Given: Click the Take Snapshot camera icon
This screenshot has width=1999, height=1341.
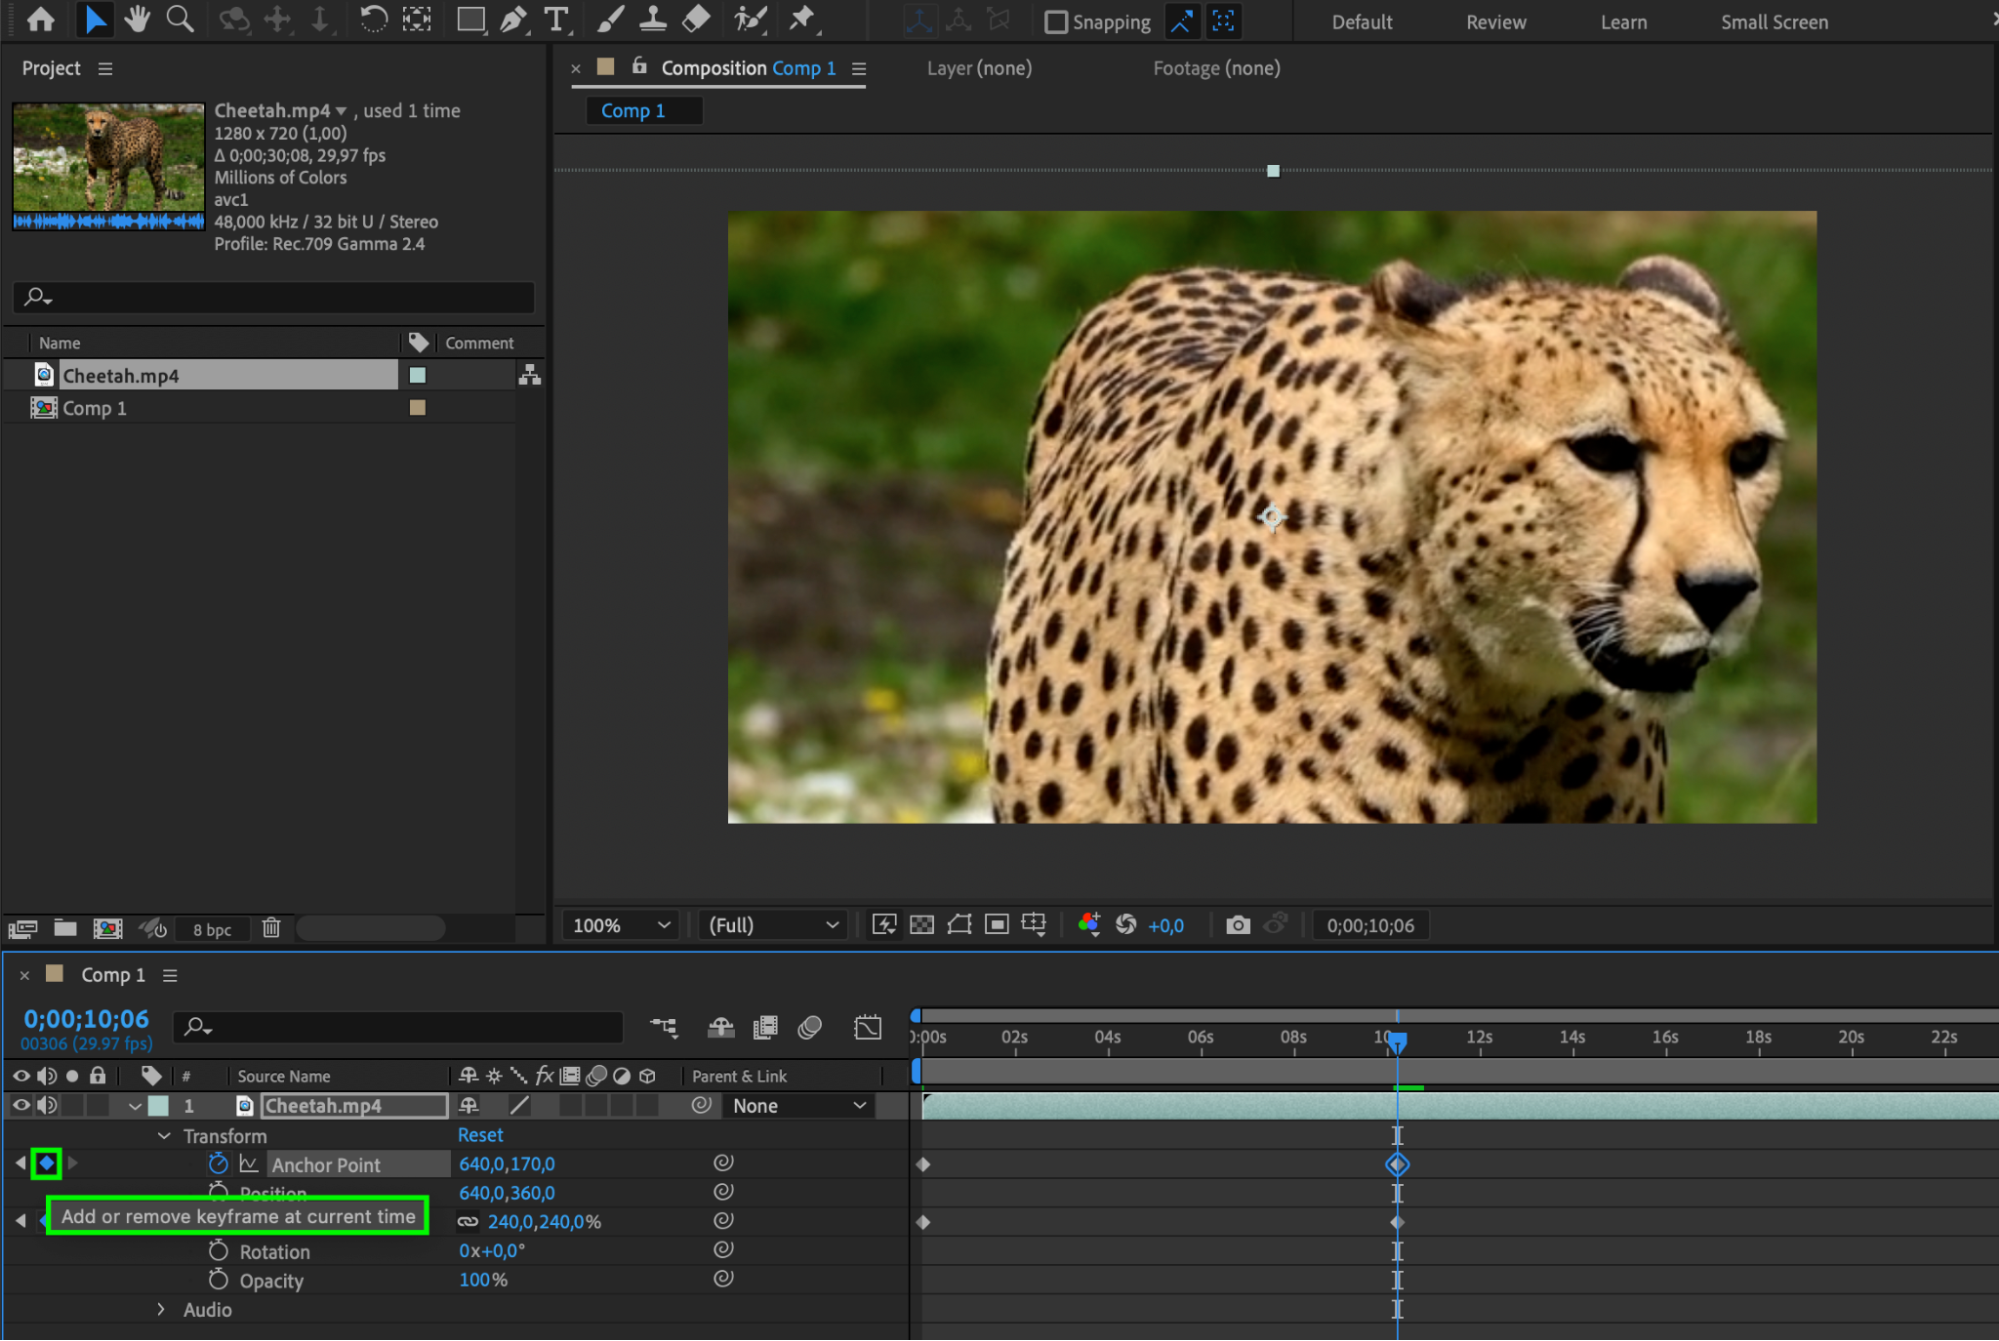Looking at the screenshot, I should 1238,925.
